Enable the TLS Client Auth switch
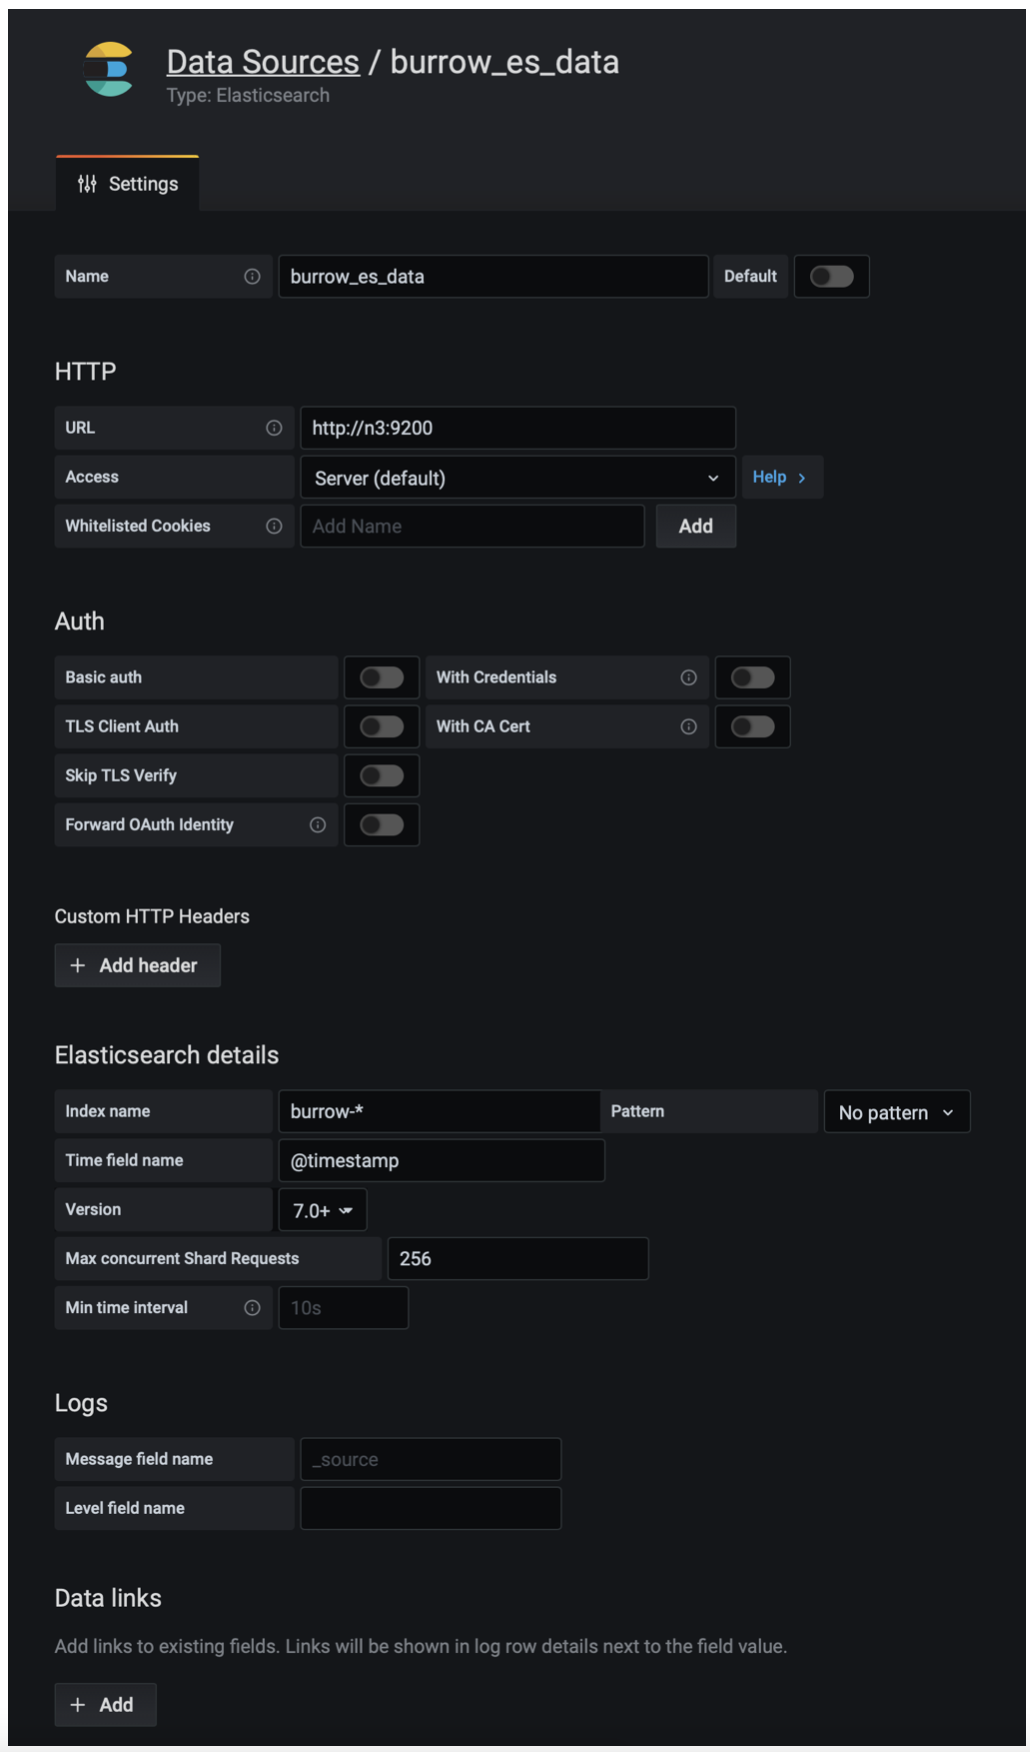 point(382,727)
